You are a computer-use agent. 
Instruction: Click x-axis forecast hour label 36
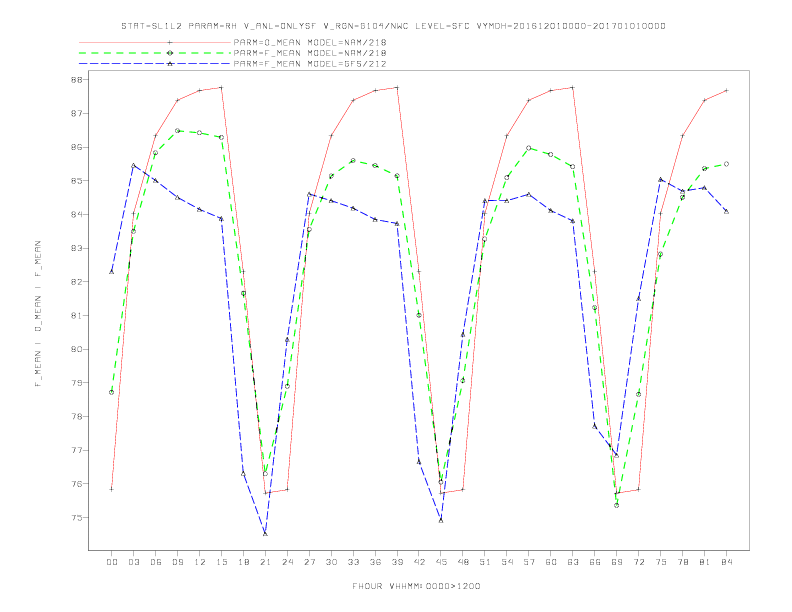point(375,562)
